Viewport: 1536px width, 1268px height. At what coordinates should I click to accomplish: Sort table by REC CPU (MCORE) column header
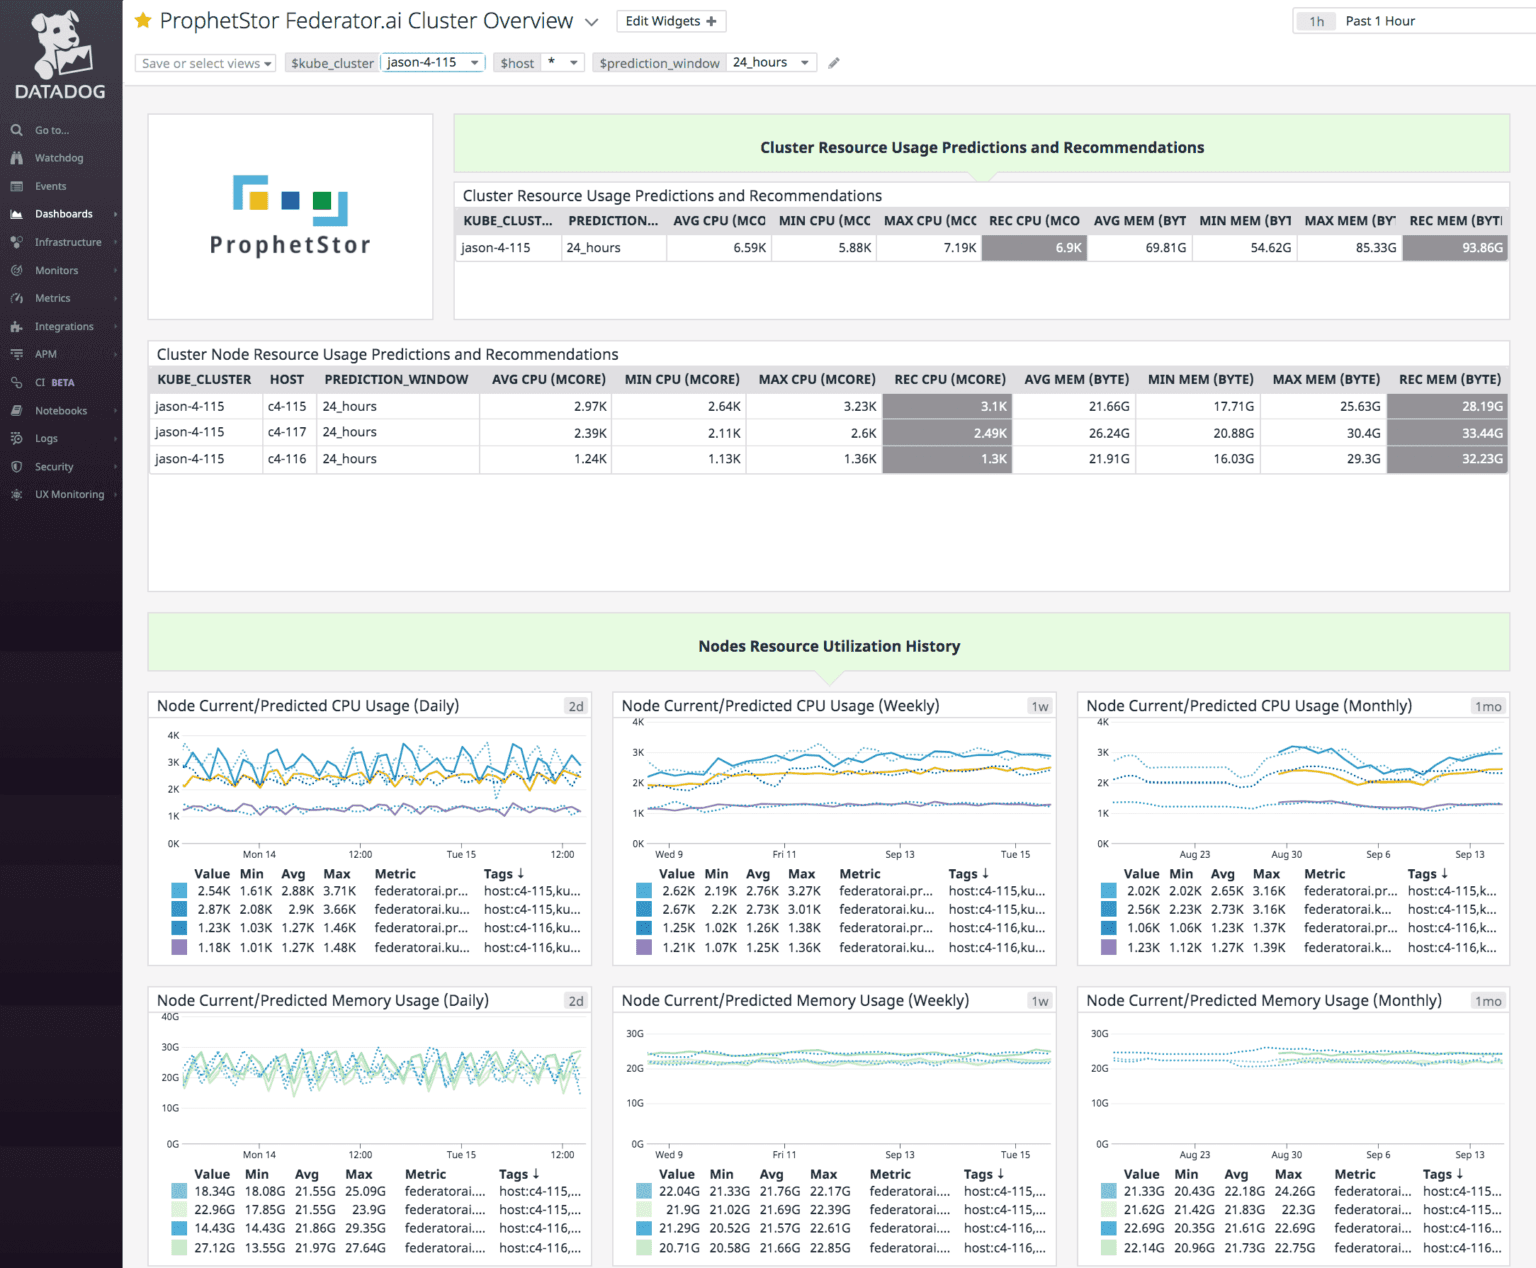point(949,380)
